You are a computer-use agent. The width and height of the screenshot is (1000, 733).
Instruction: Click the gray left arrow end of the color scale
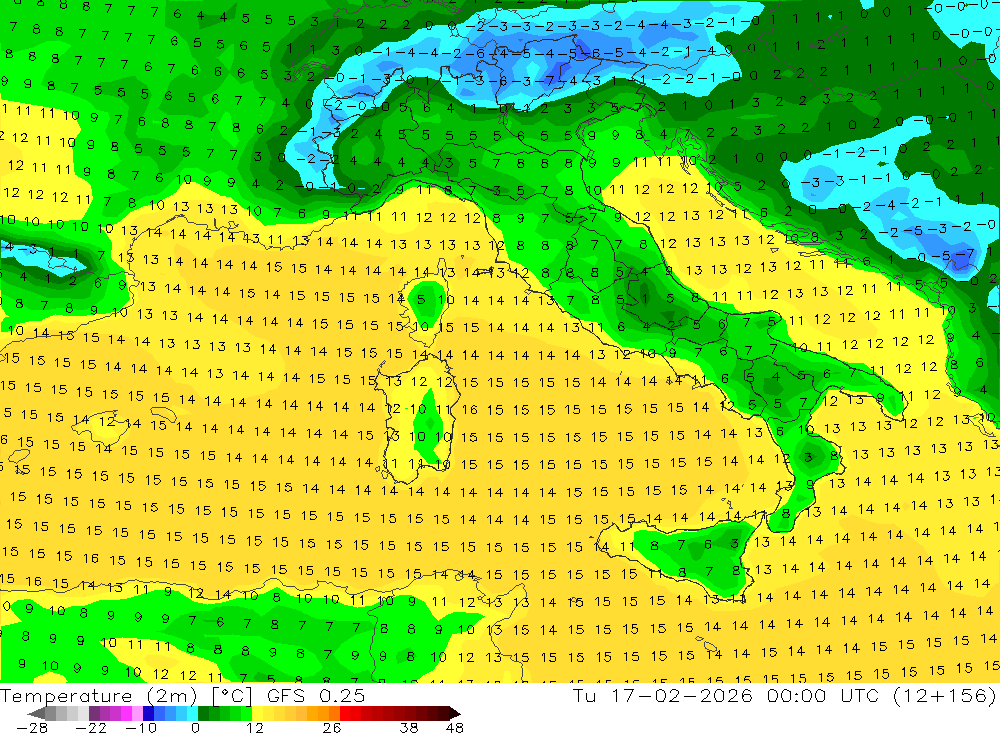pos(36,713)
